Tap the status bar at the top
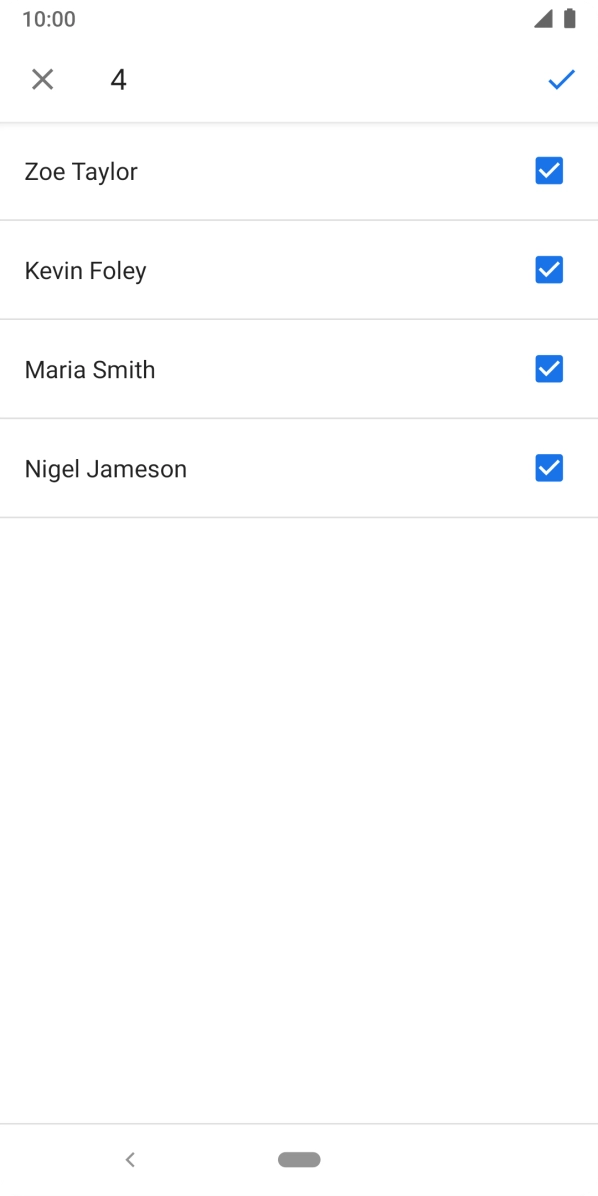 [x=299, y=18]
